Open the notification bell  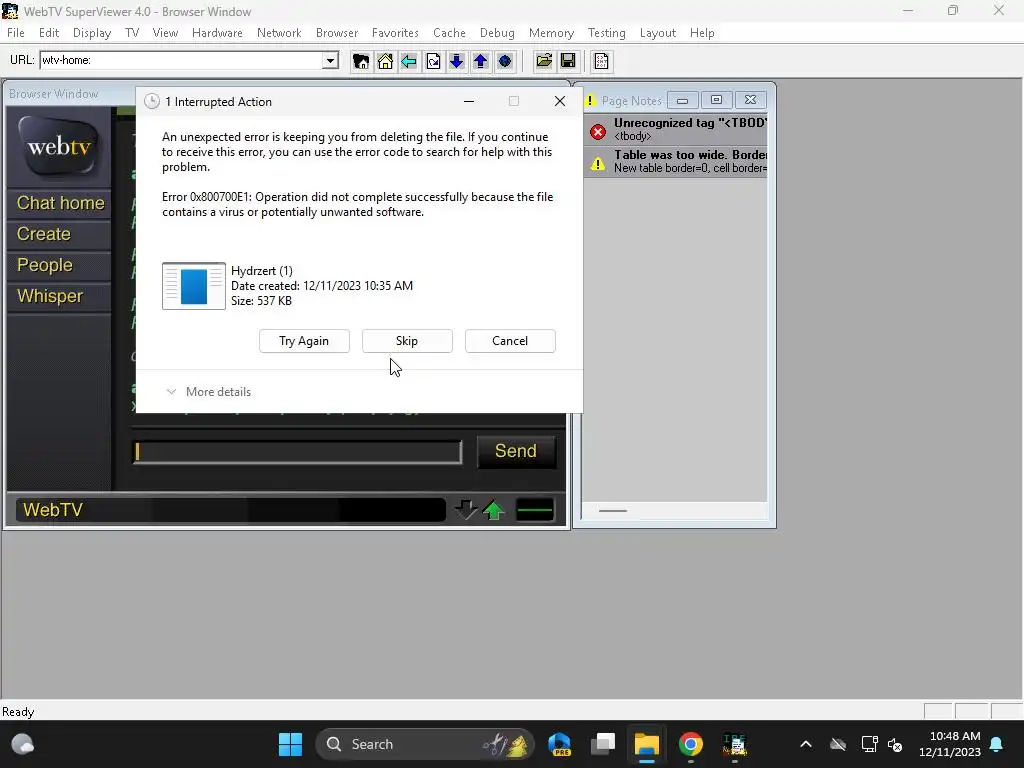click(x=997, y=744)
